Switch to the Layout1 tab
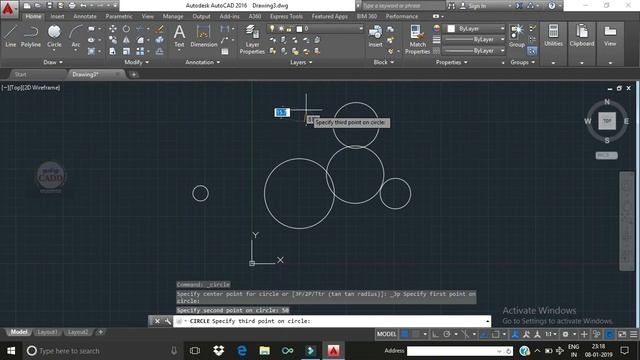Screen dimensions: 640x360 [47, 332]
